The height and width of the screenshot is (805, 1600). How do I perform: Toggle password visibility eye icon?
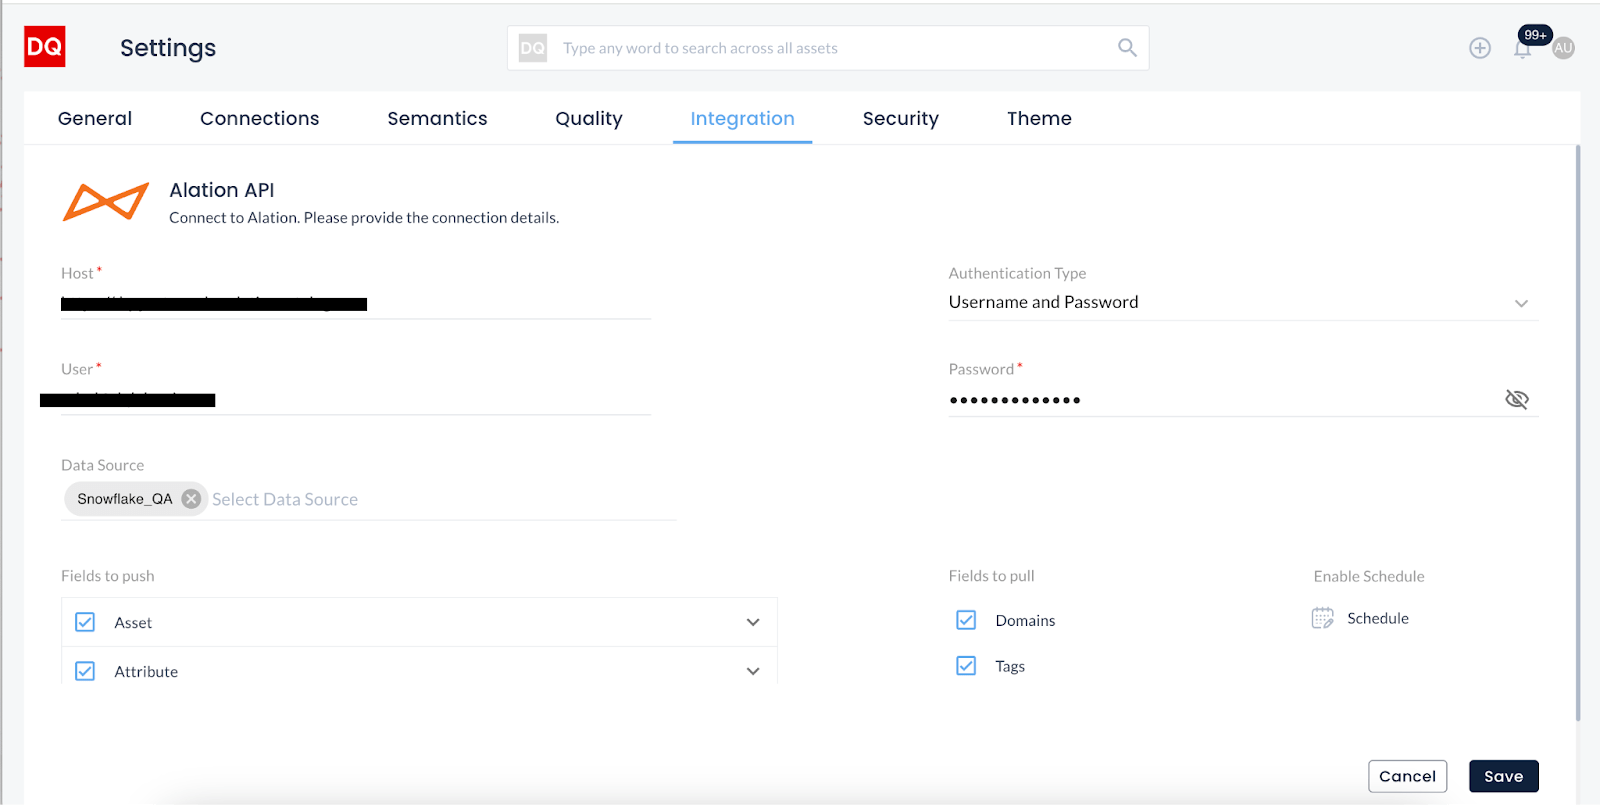pyautogui.click(x=1517, y=399)
